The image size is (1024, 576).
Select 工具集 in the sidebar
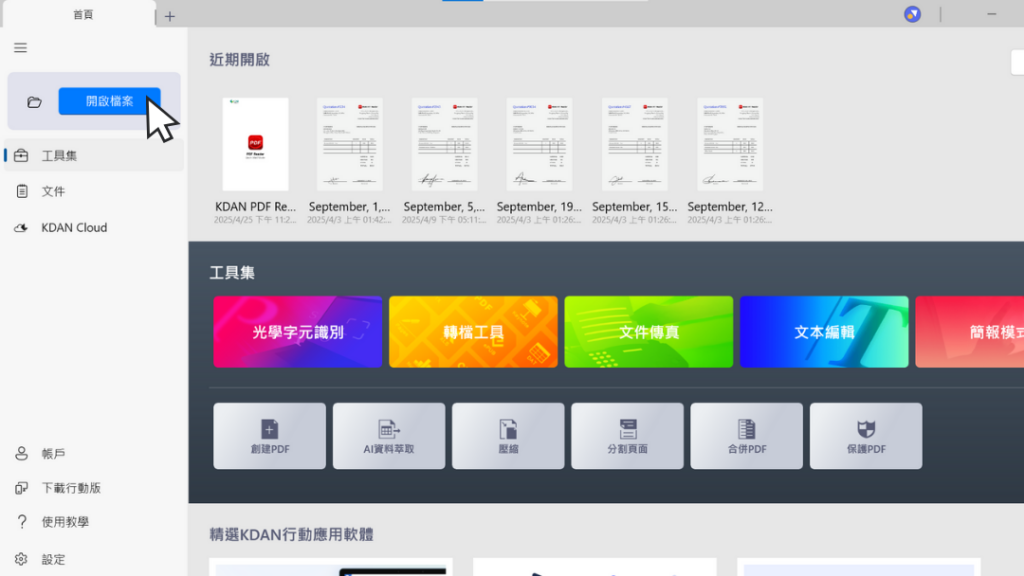pyautogui.click(x=94, y=155)
